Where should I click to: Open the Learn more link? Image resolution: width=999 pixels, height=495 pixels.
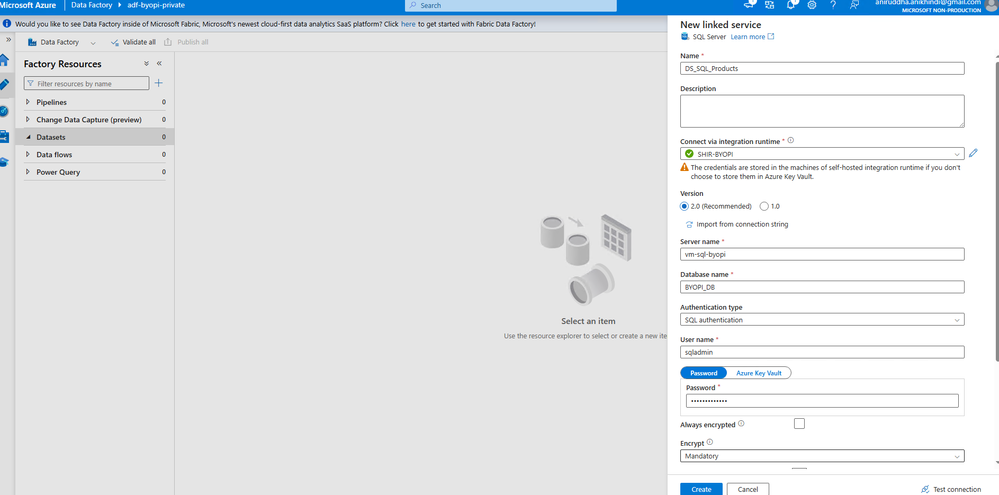coord(752,37)
